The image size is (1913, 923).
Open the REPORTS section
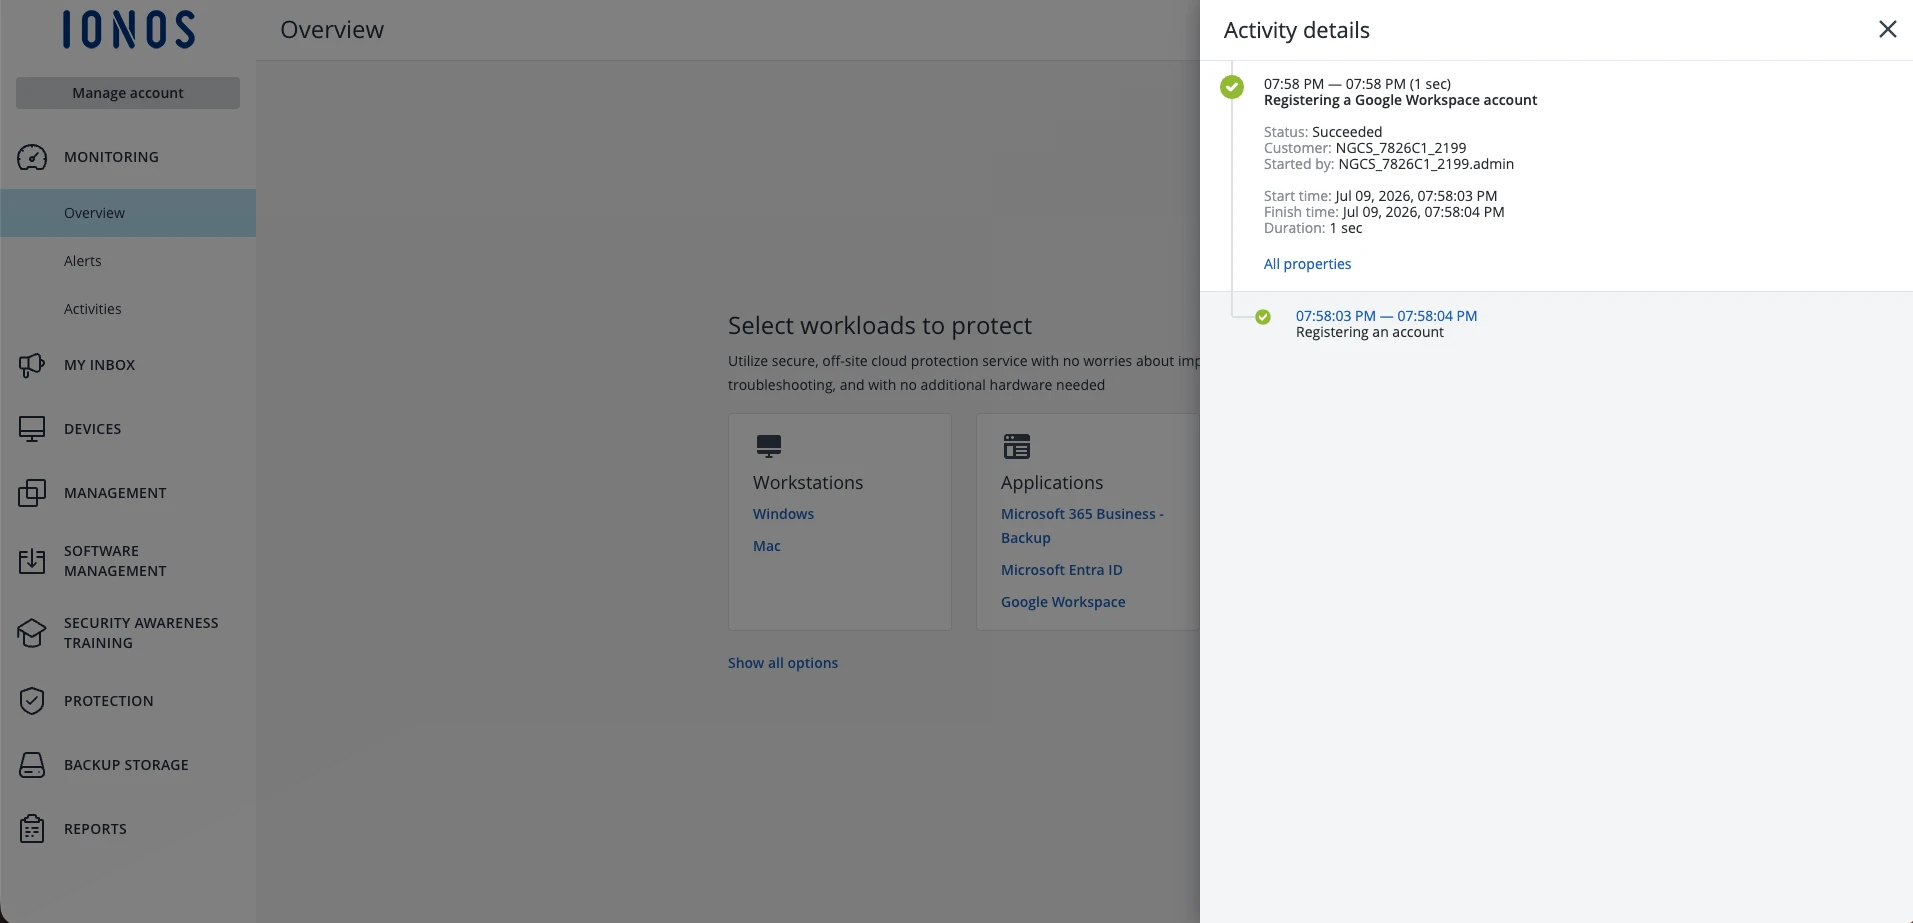[x=128, y=829]
